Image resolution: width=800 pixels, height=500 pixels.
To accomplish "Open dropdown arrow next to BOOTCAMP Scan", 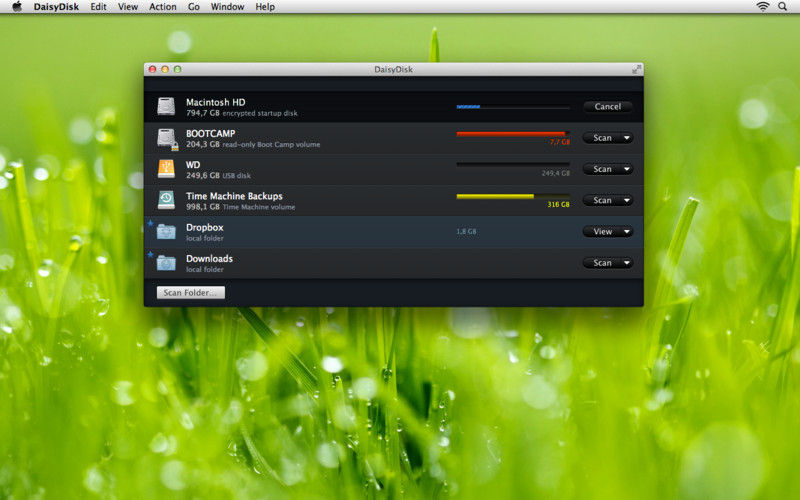I will pos(627,138).
